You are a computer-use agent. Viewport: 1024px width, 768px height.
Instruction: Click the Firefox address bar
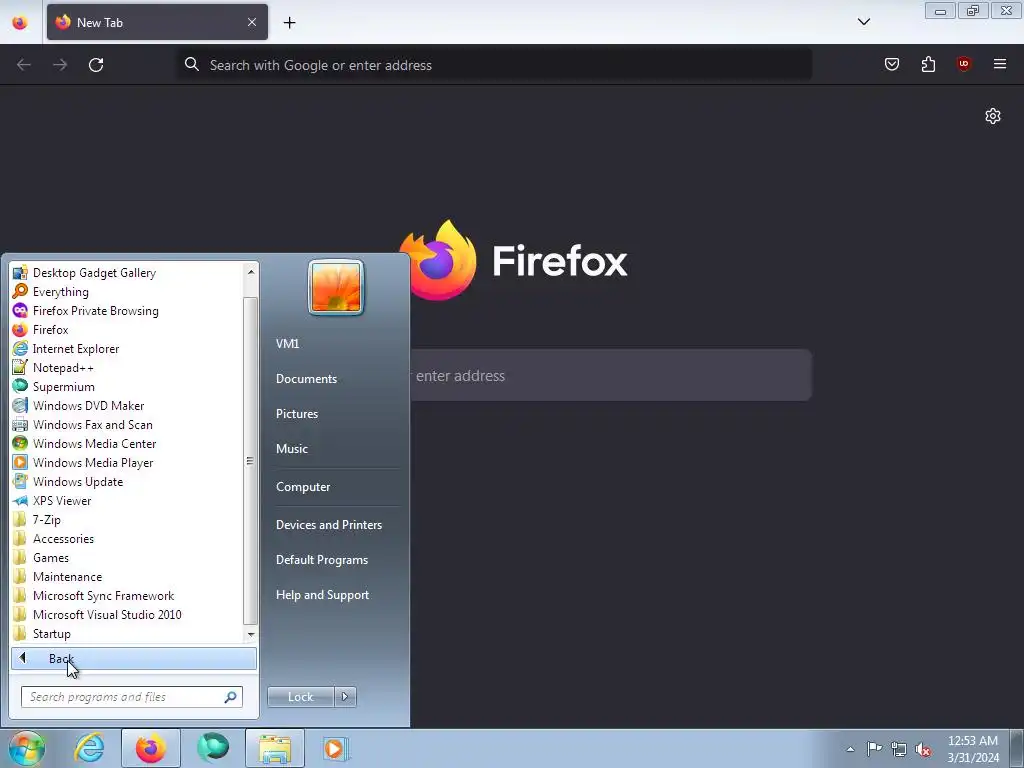tap(494, 65)
